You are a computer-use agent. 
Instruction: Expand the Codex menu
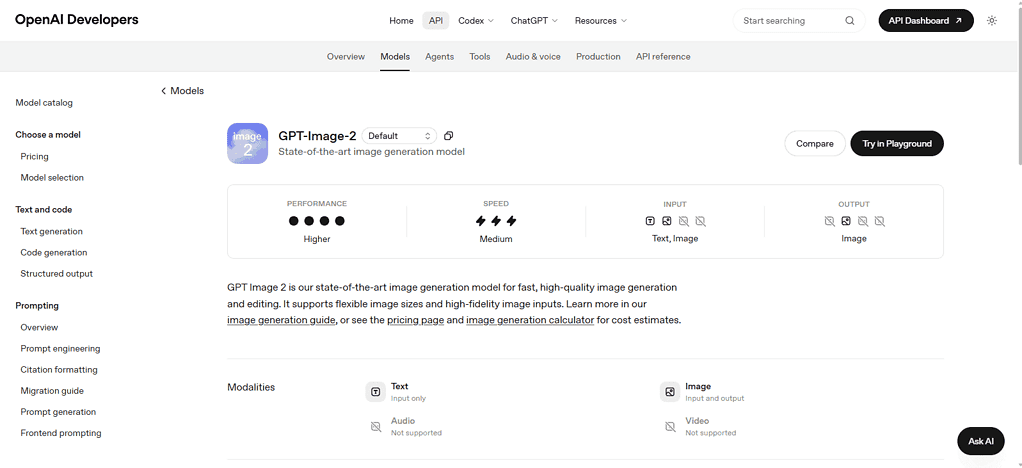[476, 21]
